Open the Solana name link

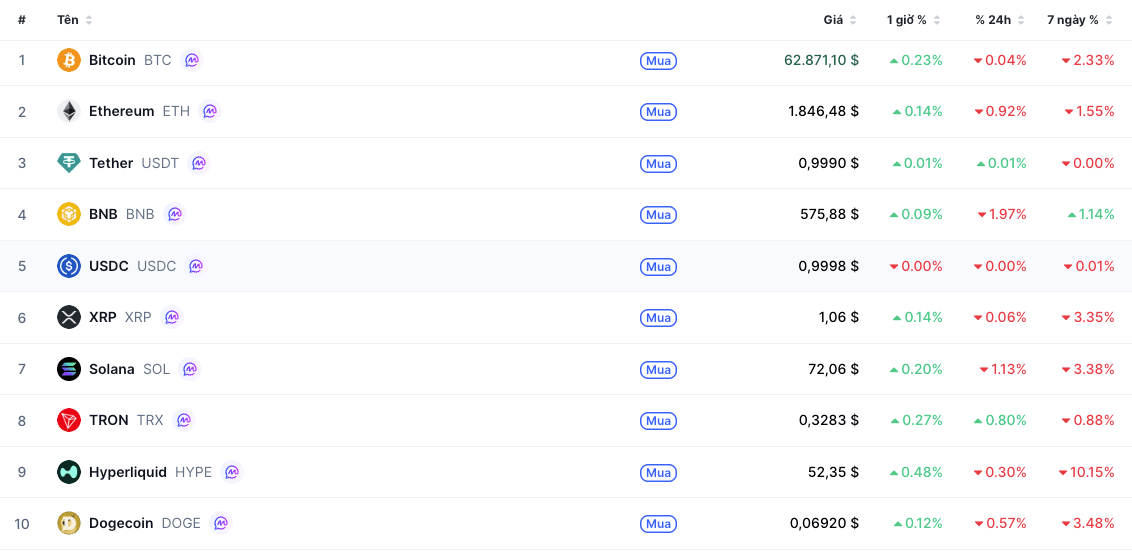click(111, 369)
